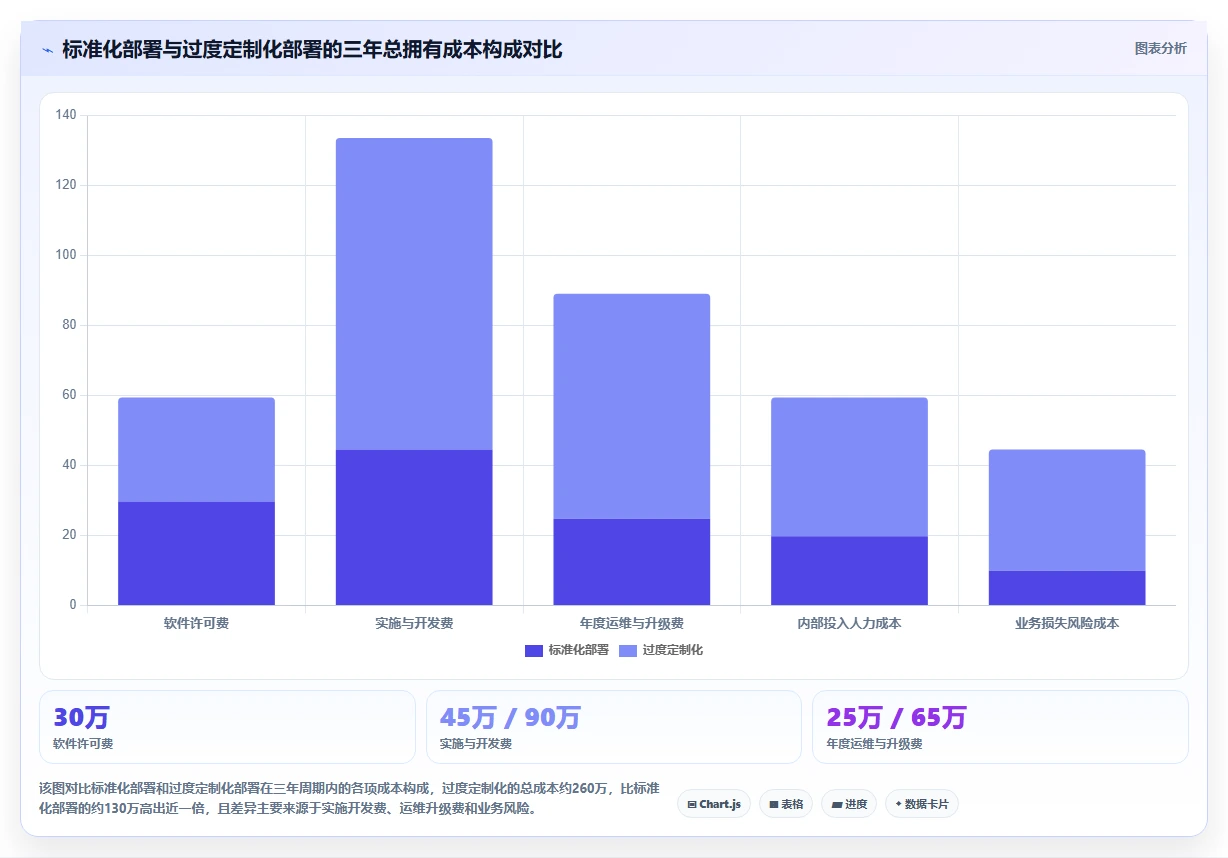This screenshot has width=1228, height=858.
Task: Click the 年度运维与升级费 标准化部署 bar segment
Action: 632,562
